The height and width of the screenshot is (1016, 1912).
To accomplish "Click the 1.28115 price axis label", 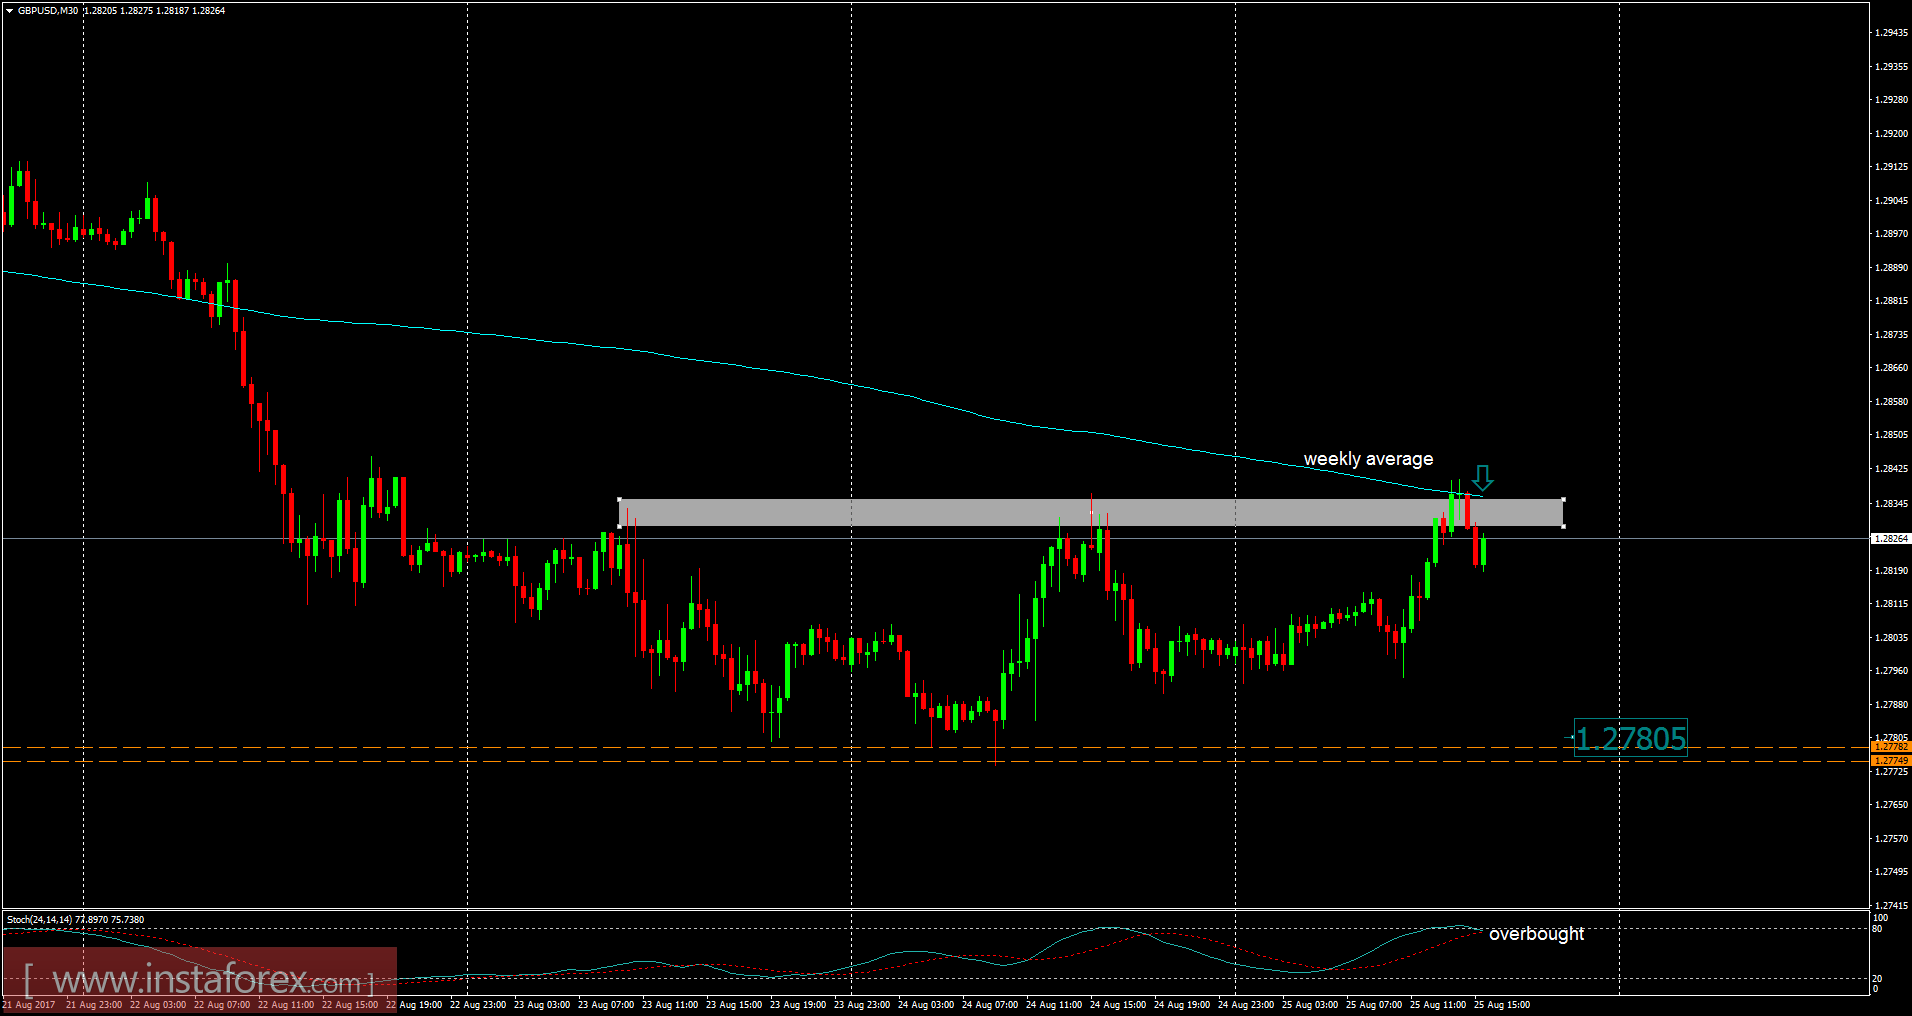I will click(x=1890, y=604).
